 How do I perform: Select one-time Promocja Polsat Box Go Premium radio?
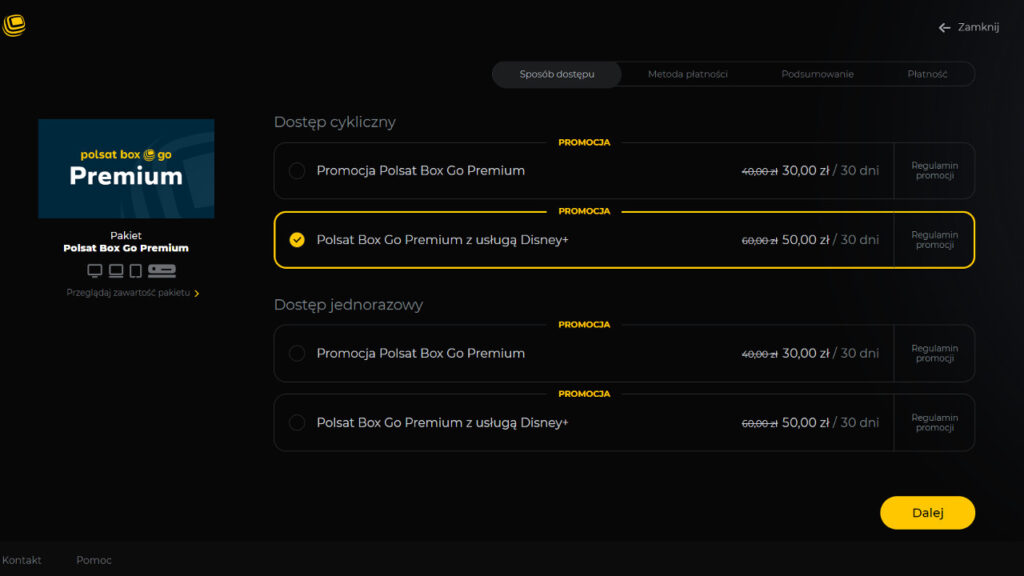[296, 353]
